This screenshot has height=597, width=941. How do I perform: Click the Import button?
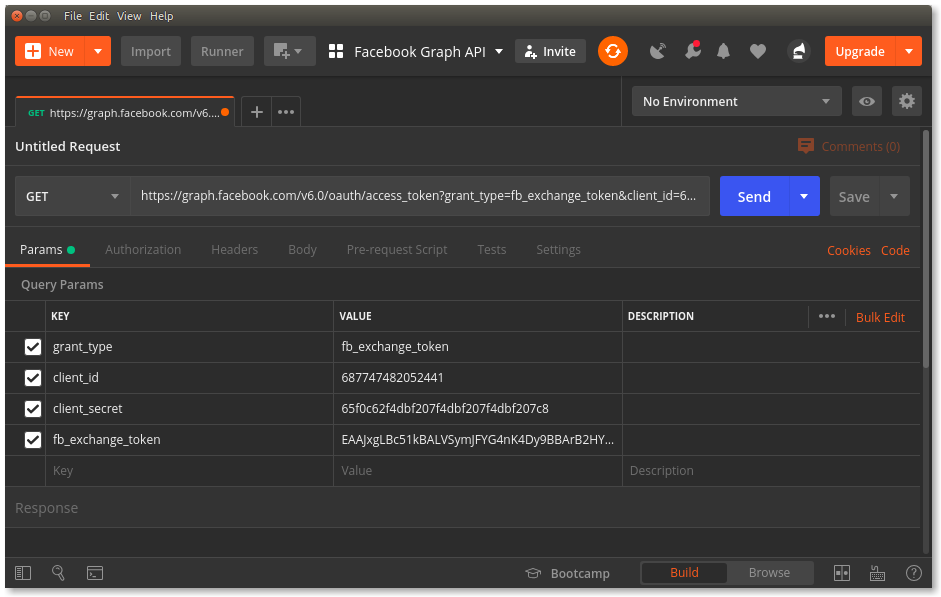(151, 51)
